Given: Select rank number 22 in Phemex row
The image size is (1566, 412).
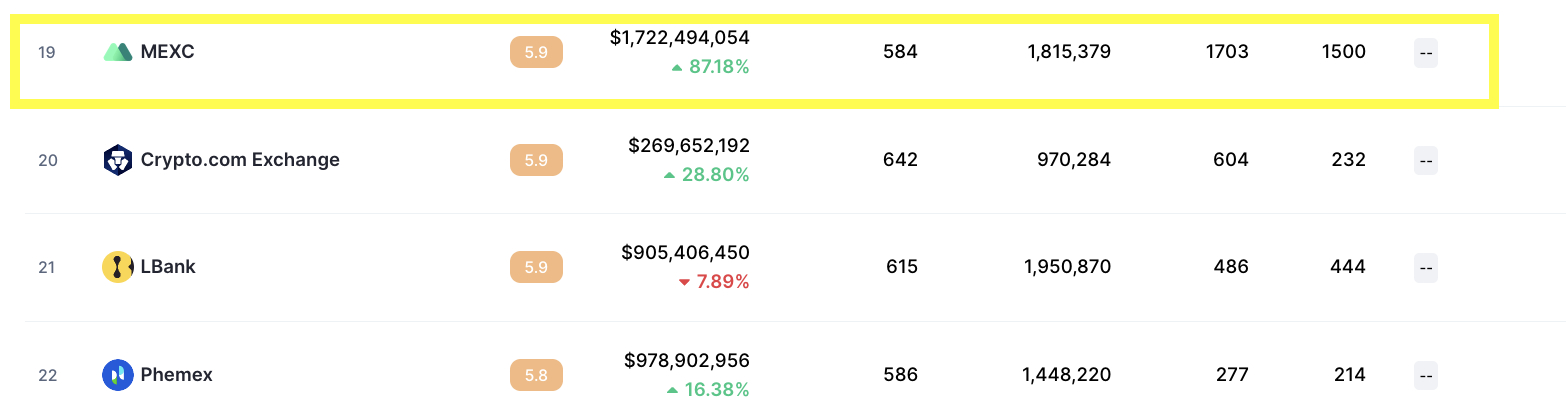Looking at the screenshot, I should (47, 375).
